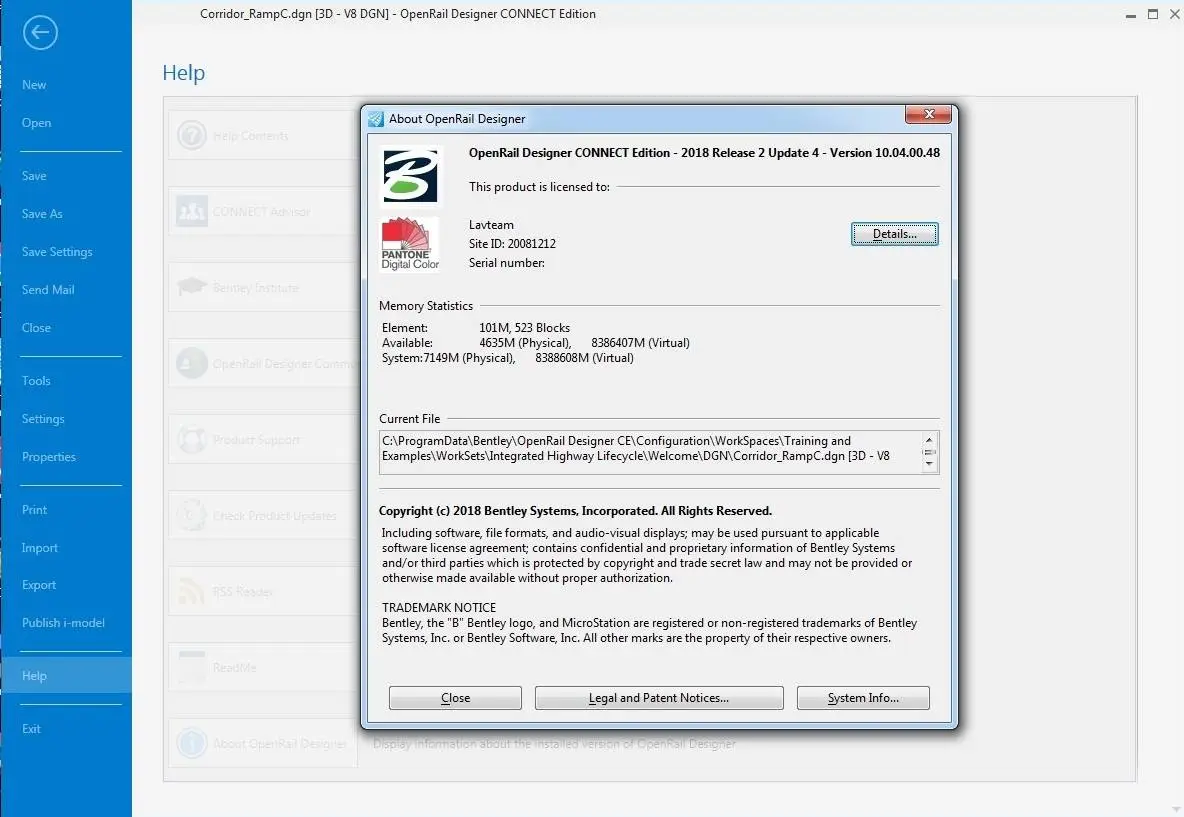Choose Save from the backstage menu

[34, 176]
